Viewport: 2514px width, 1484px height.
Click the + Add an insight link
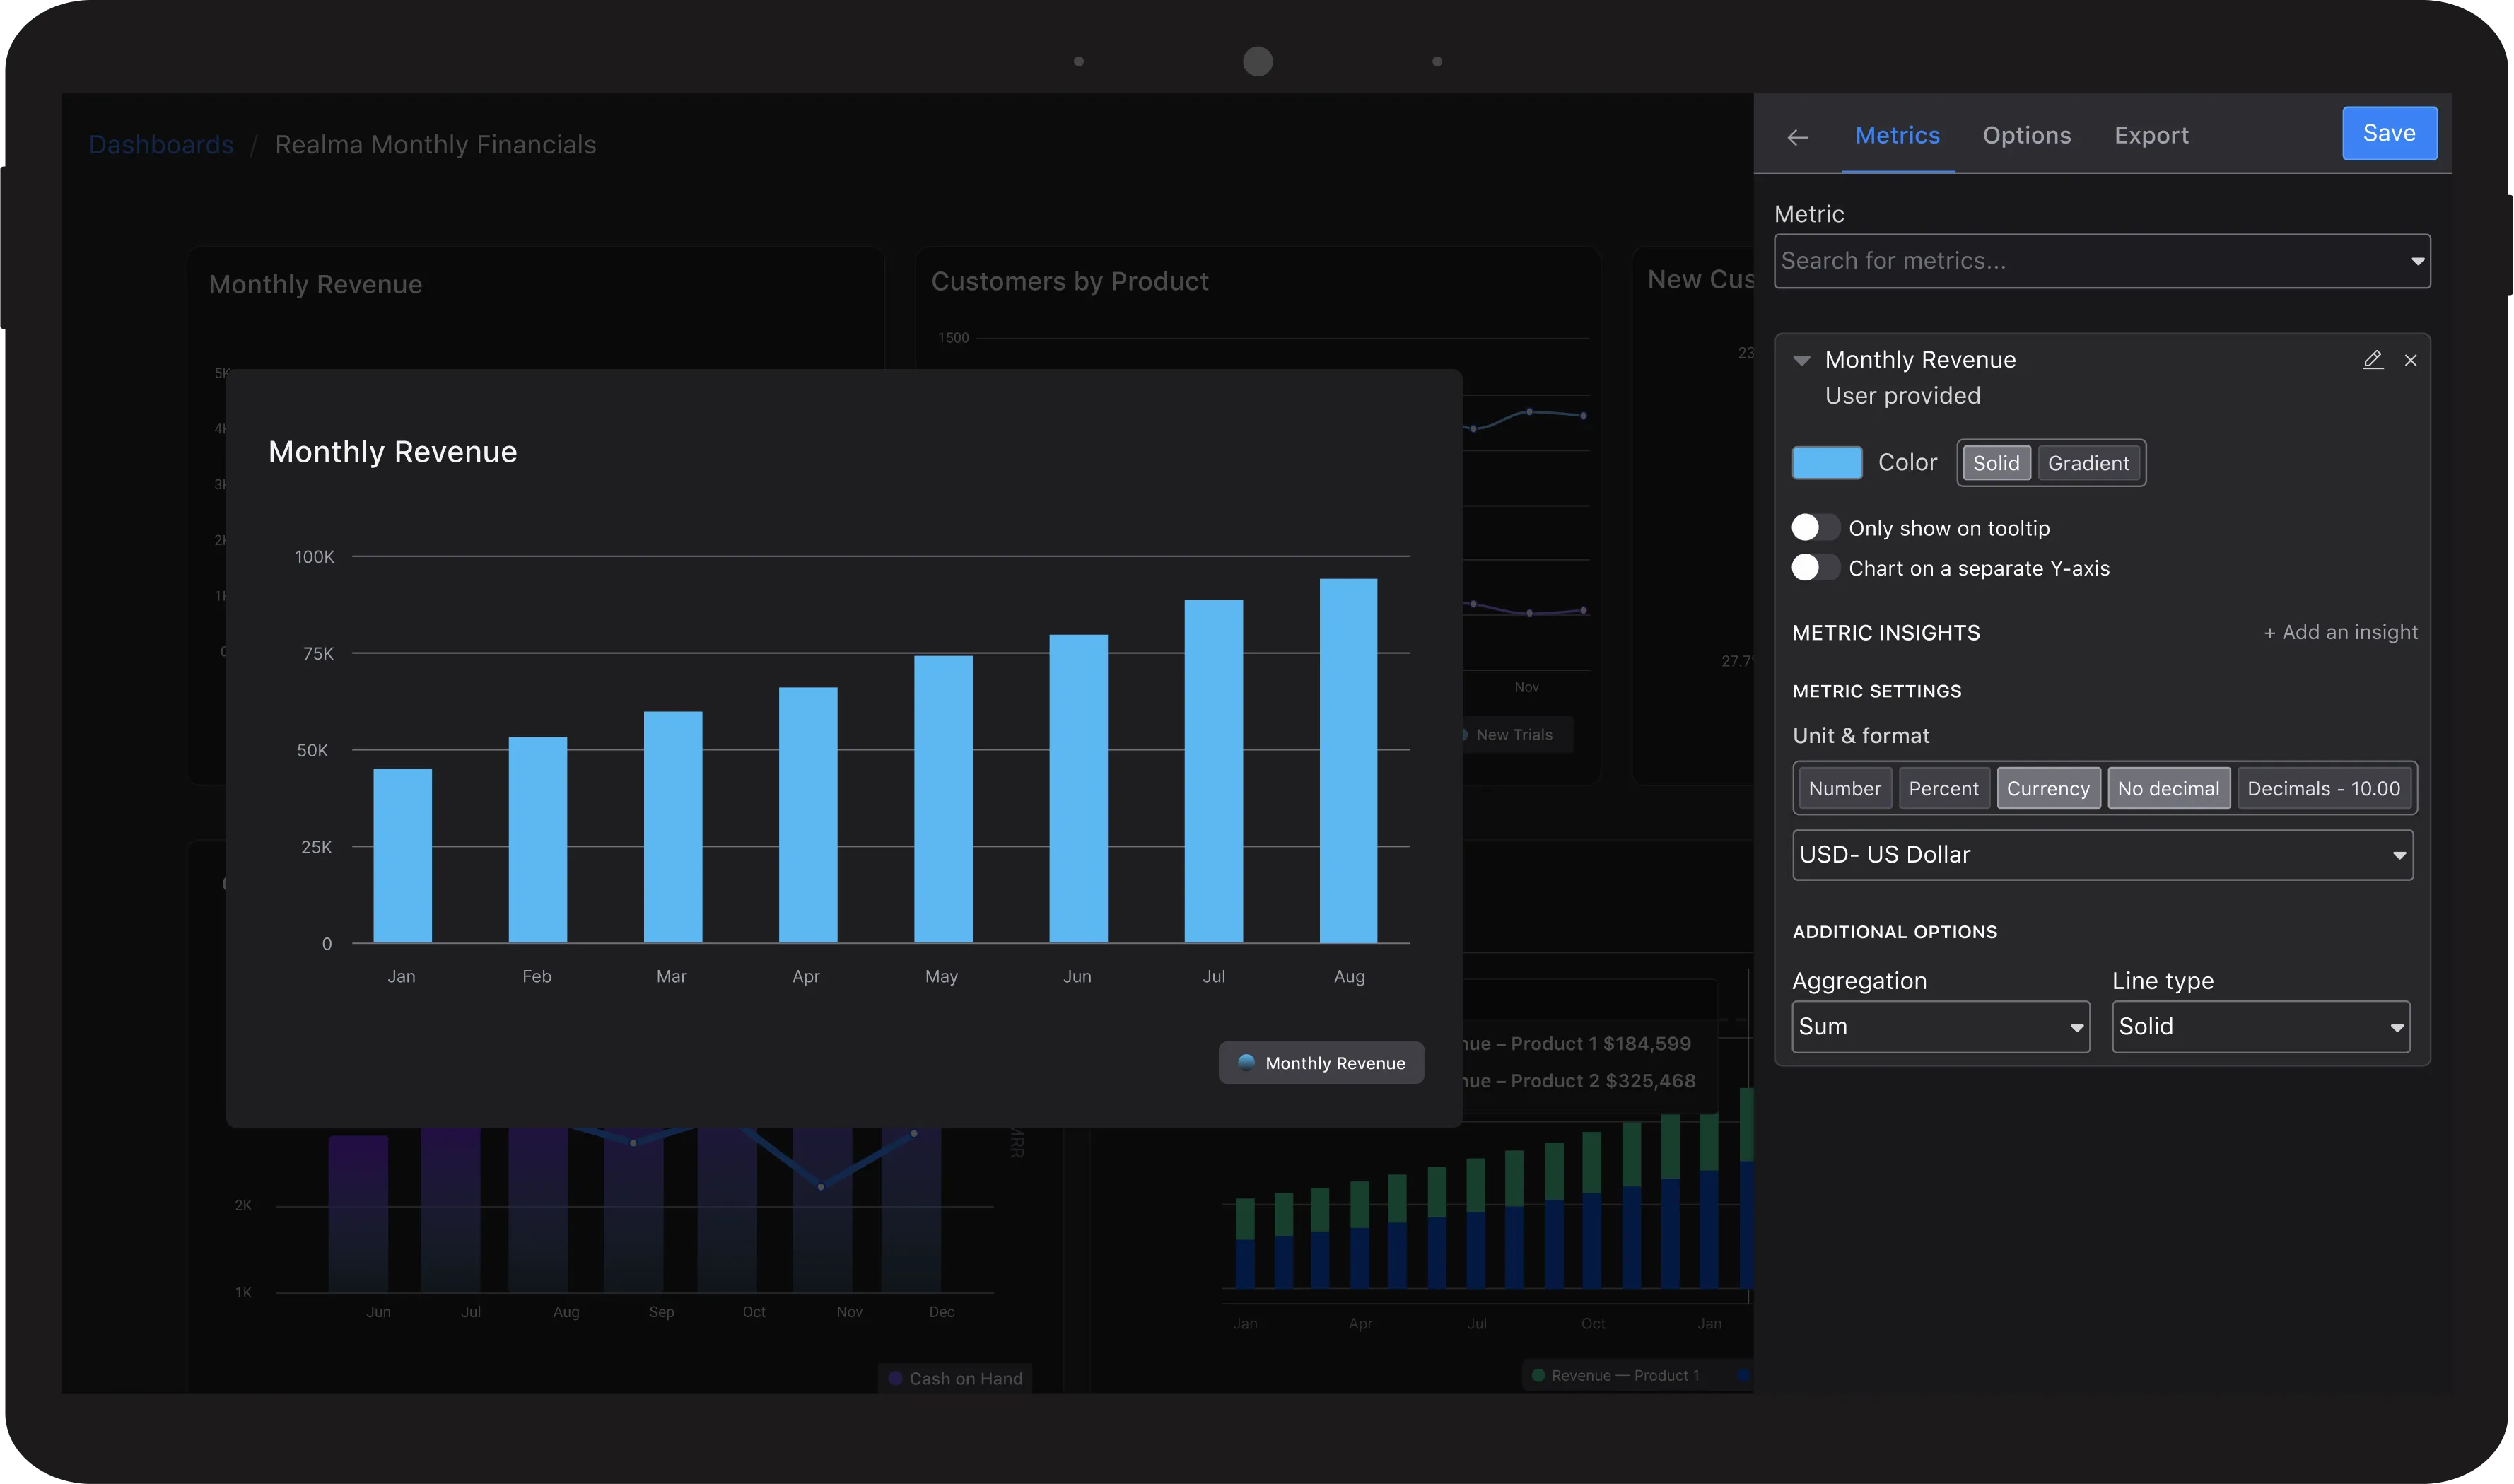[2340, 632]
